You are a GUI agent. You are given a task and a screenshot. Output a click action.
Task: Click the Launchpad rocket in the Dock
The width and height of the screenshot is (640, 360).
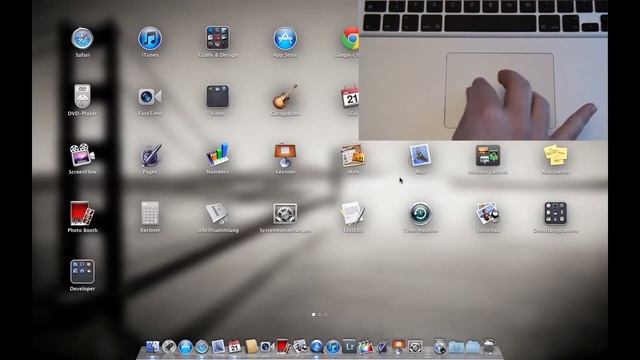click(x=169, y=347)
